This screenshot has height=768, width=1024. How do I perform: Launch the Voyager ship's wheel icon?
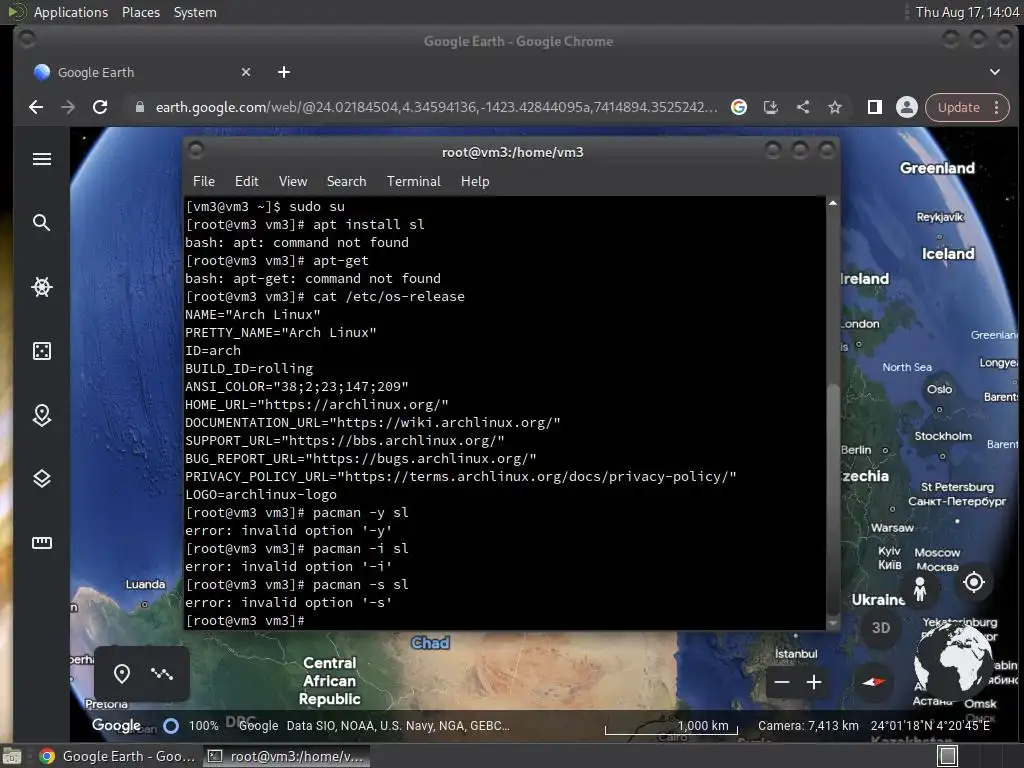(x=42, y=287)
